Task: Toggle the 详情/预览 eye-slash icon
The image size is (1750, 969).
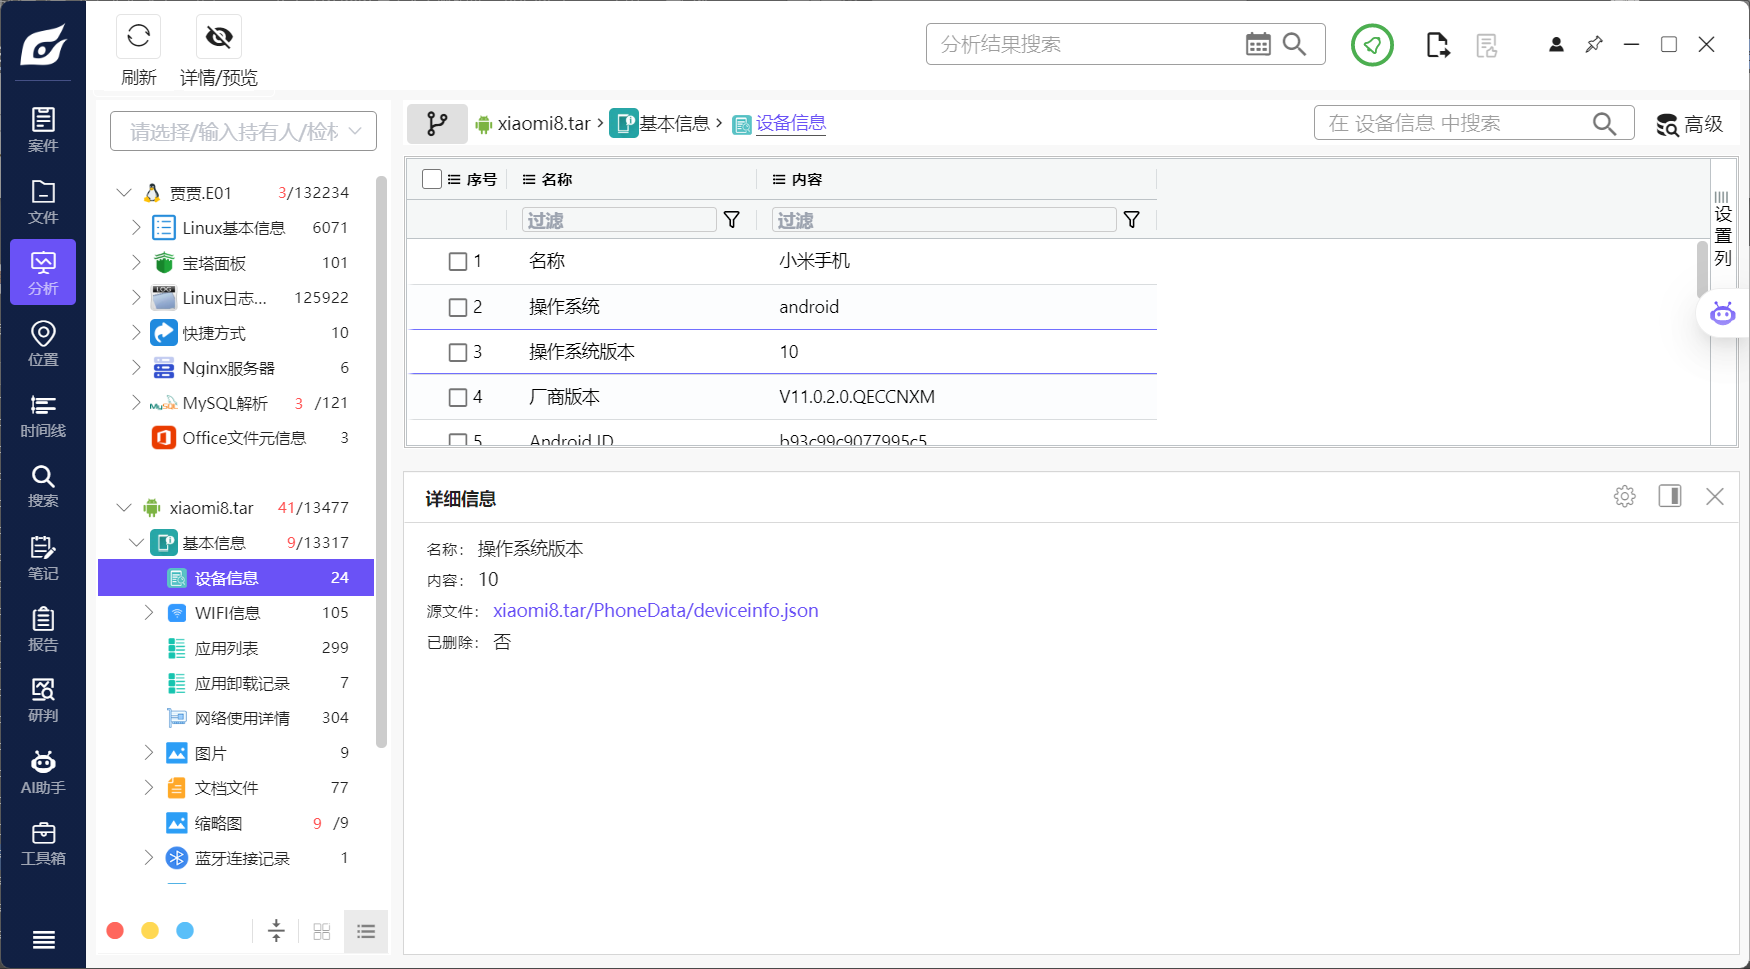Action: coord(219,37)
